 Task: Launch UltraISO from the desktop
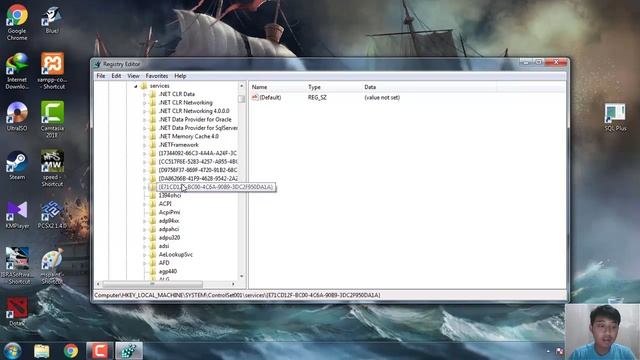click(17, 116)
